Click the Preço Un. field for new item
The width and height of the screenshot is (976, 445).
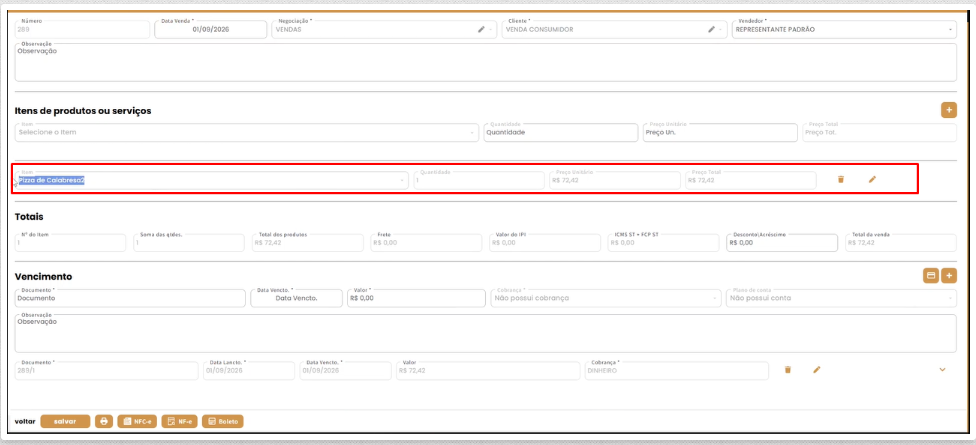[x=720, y=133]
